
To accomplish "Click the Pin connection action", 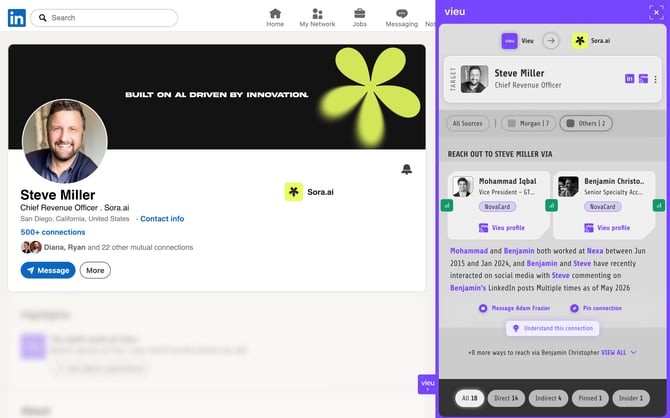I will [x=596, y=308].
